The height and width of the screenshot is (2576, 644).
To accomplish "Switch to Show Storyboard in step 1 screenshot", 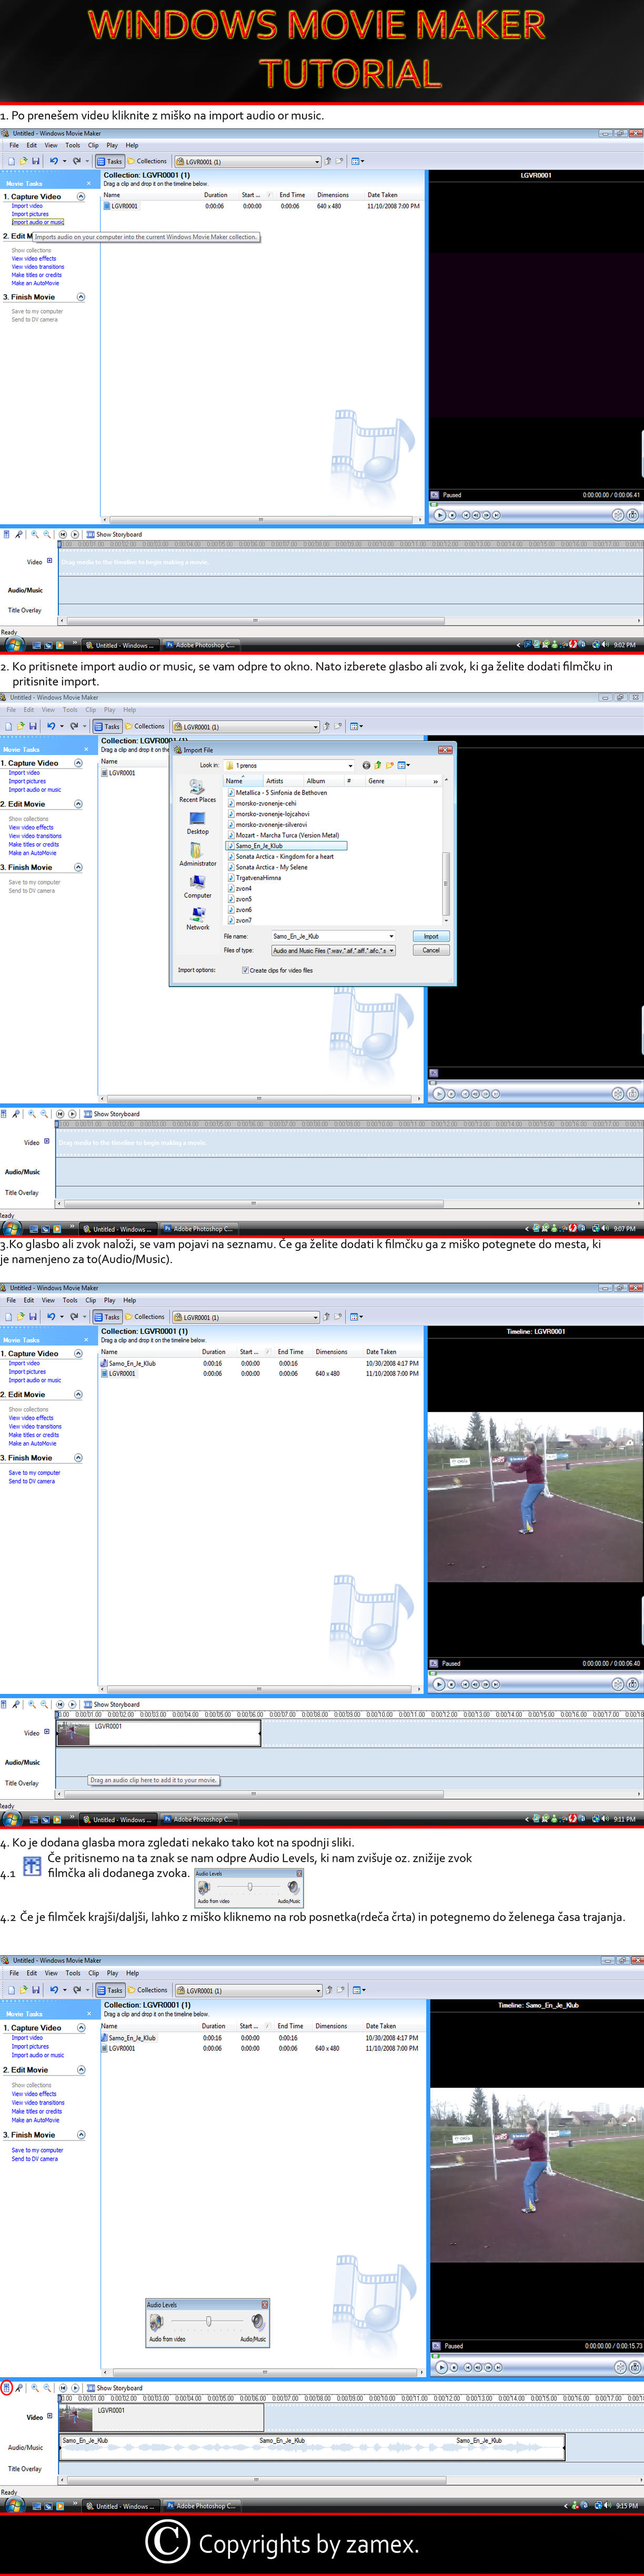I will (114, 534).
